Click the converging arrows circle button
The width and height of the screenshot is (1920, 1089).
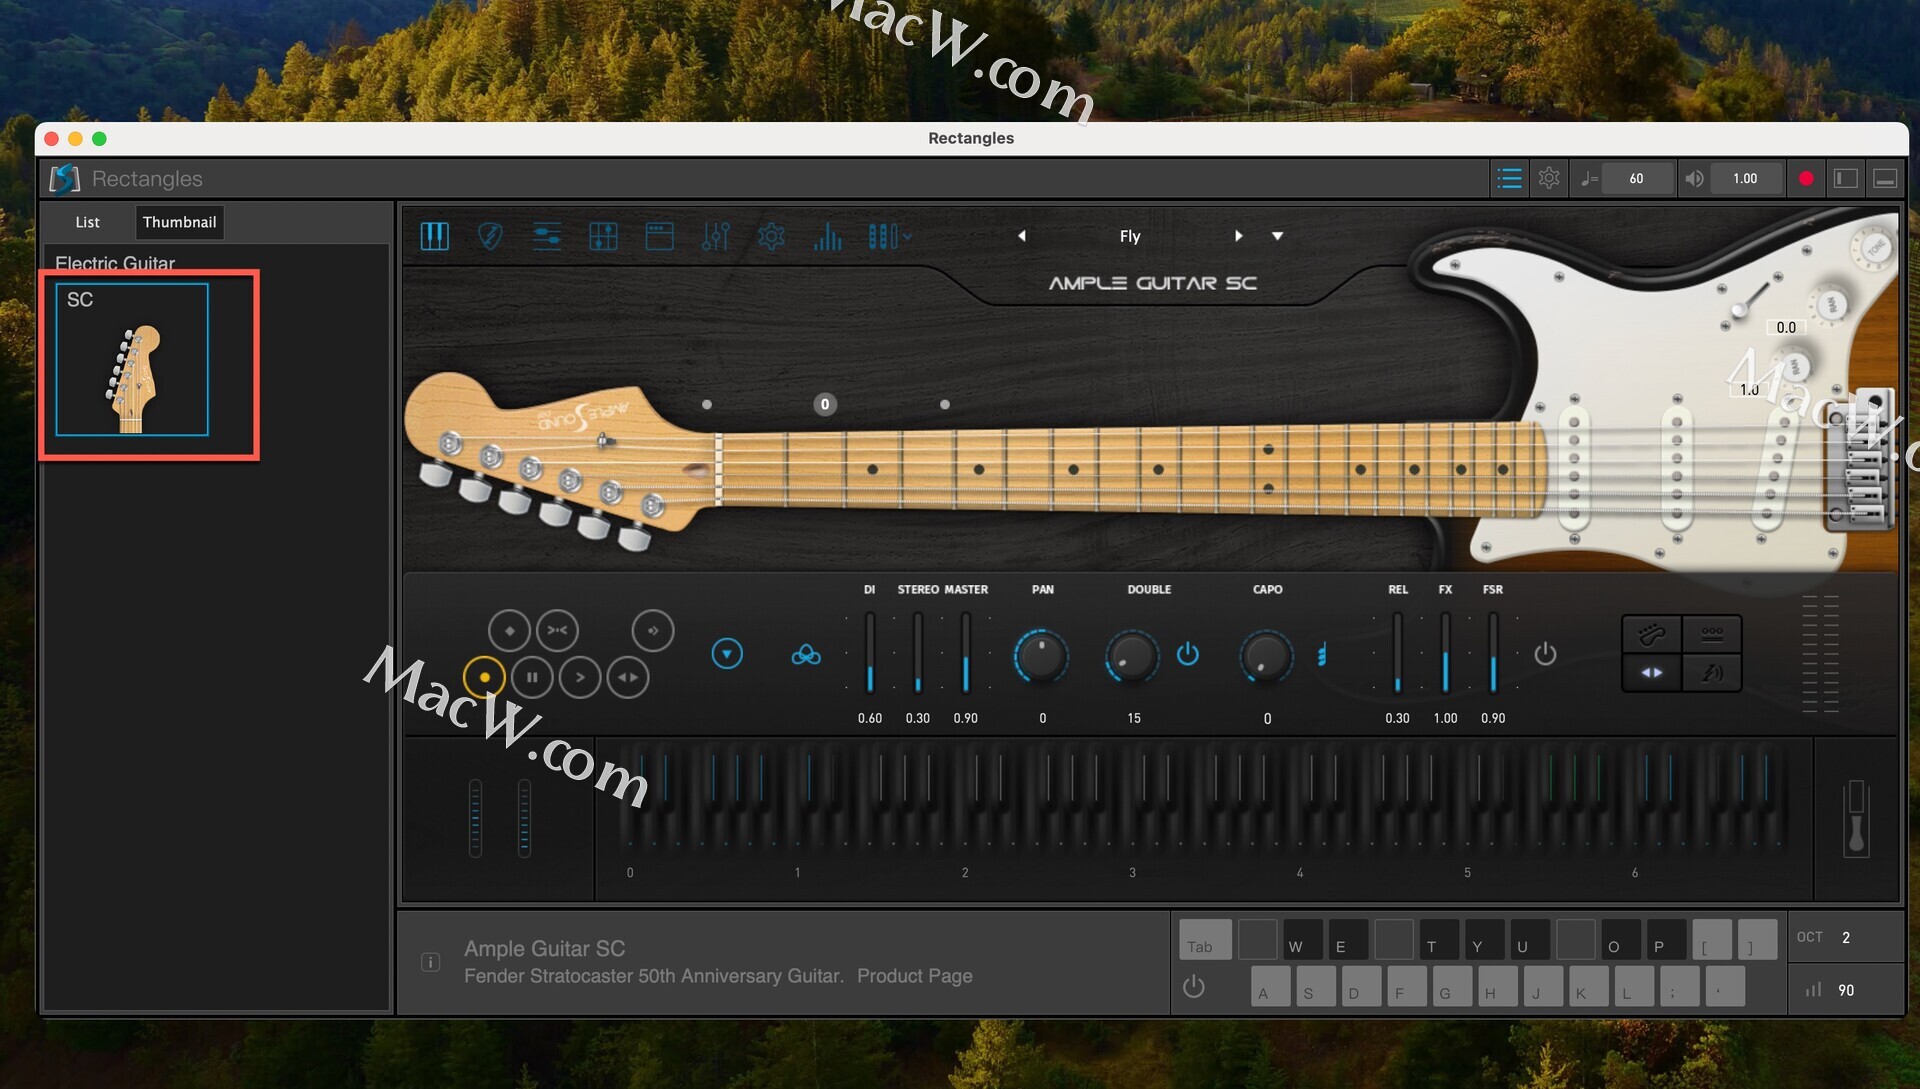click(557, 631)
